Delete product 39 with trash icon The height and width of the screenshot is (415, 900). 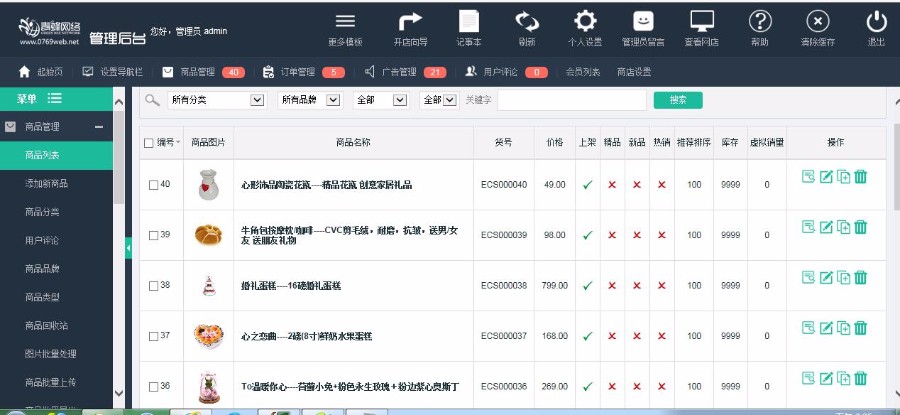[860, 227]
